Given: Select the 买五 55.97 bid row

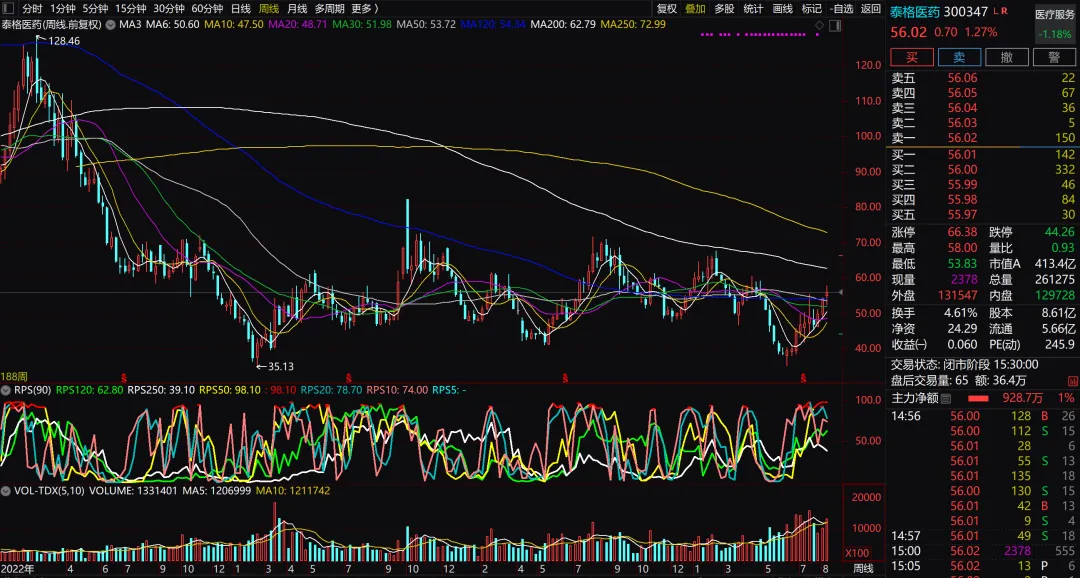Looking at the screenshot, I should (x=983, y=215).
